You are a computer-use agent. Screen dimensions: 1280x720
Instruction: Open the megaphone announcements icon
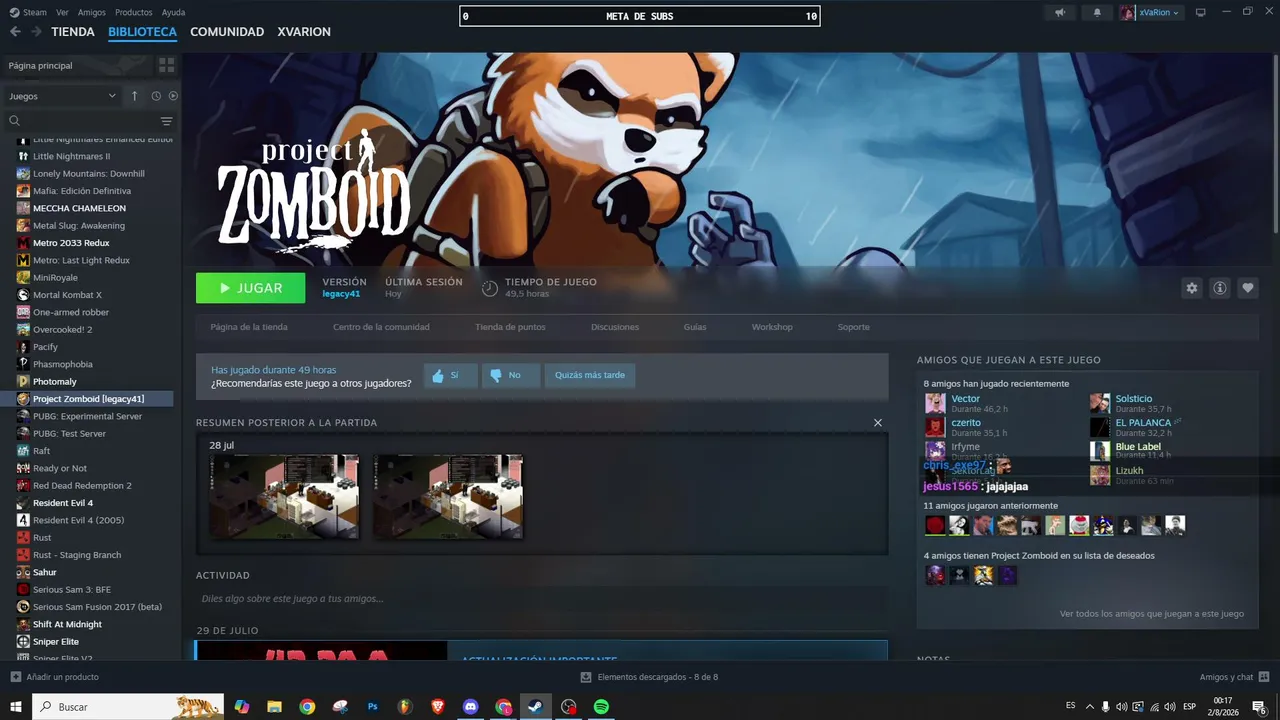1060,13
